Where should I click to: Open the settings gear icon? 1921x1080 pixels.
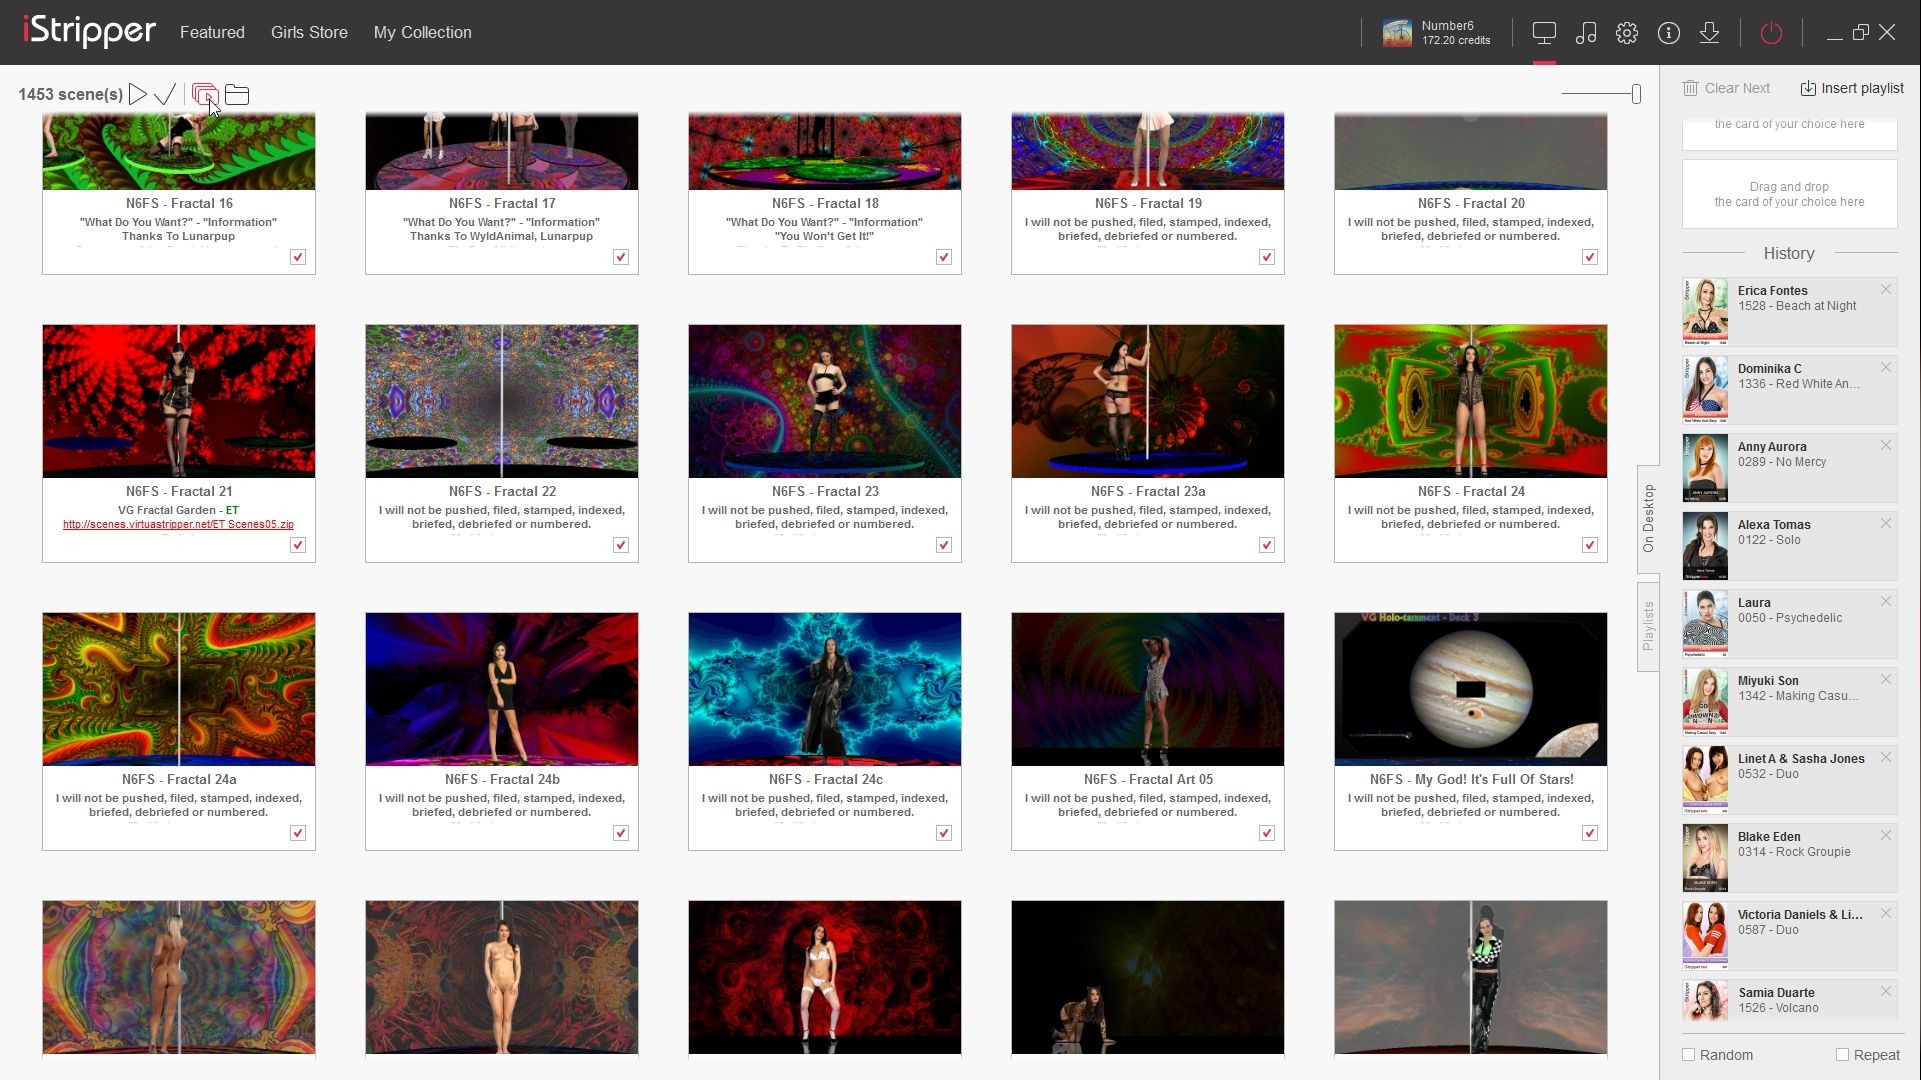click(x=1627, y=33)
